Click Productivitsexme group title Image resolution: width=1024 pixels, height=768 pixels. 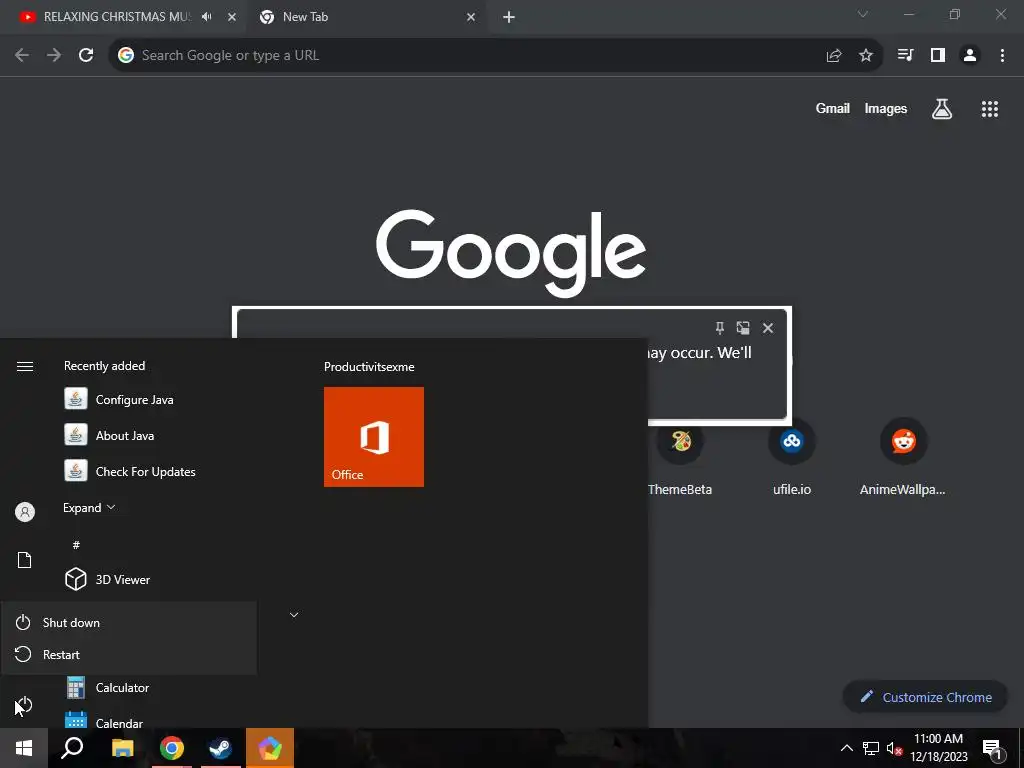tap(369, 367)
